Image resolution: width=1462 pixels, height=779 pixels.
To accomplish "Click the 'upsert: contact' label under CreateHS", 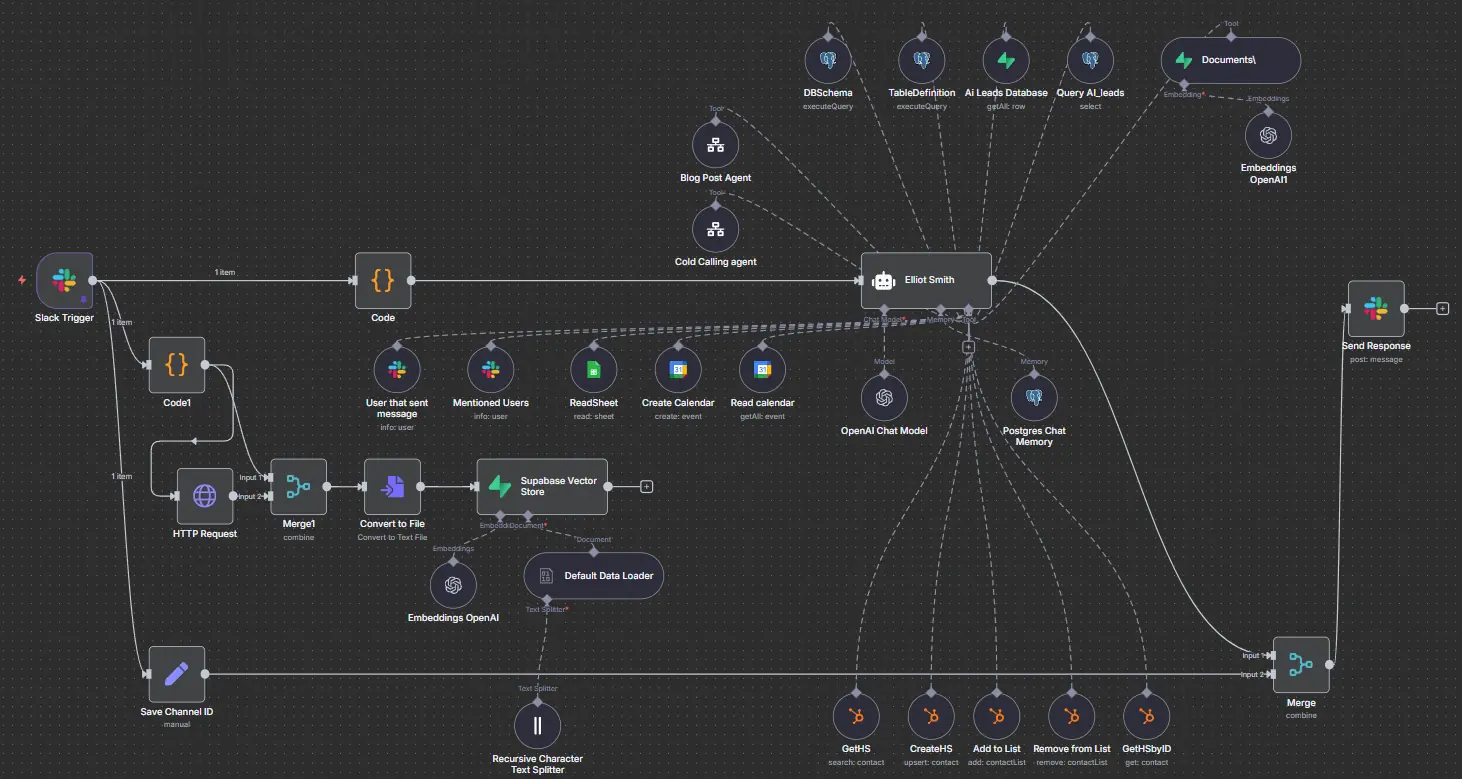I will [931, 762].
